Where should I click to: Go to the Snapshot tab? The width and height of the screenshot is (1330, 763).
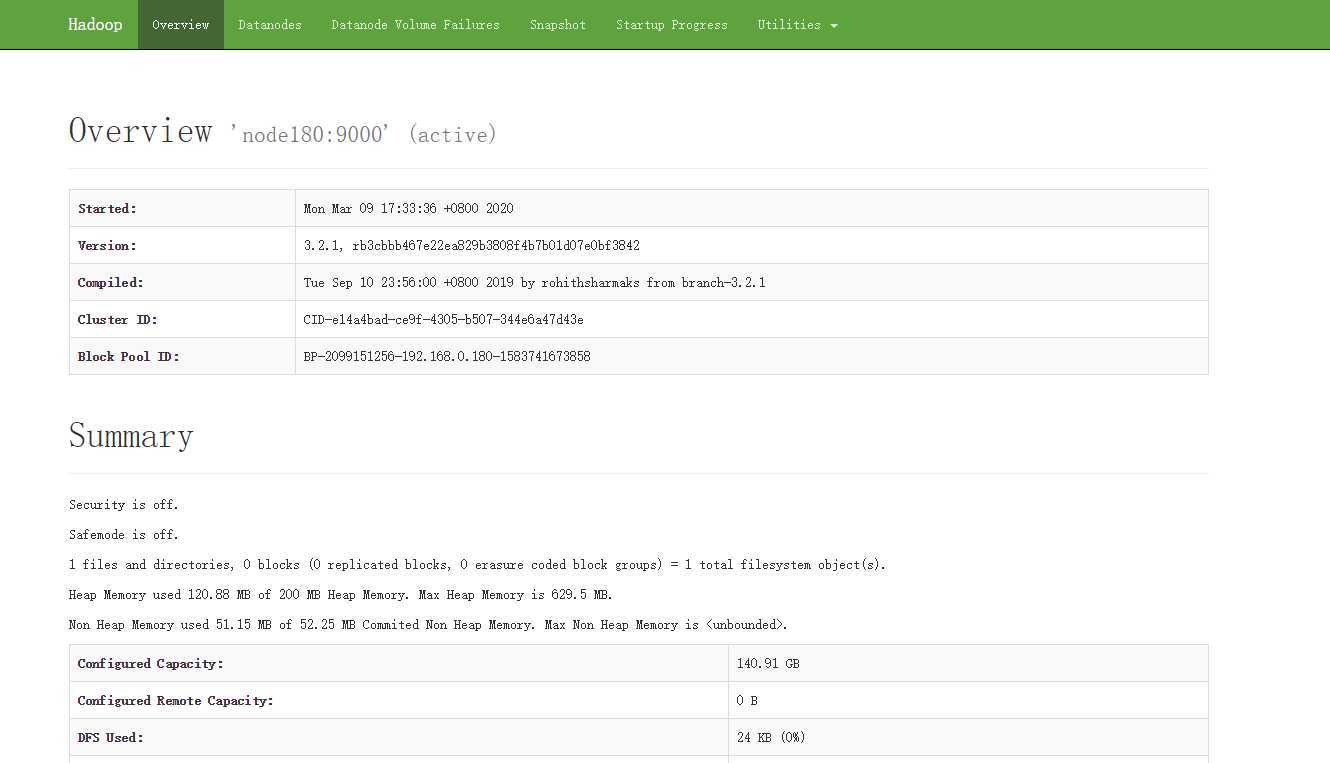pos(558,24)
